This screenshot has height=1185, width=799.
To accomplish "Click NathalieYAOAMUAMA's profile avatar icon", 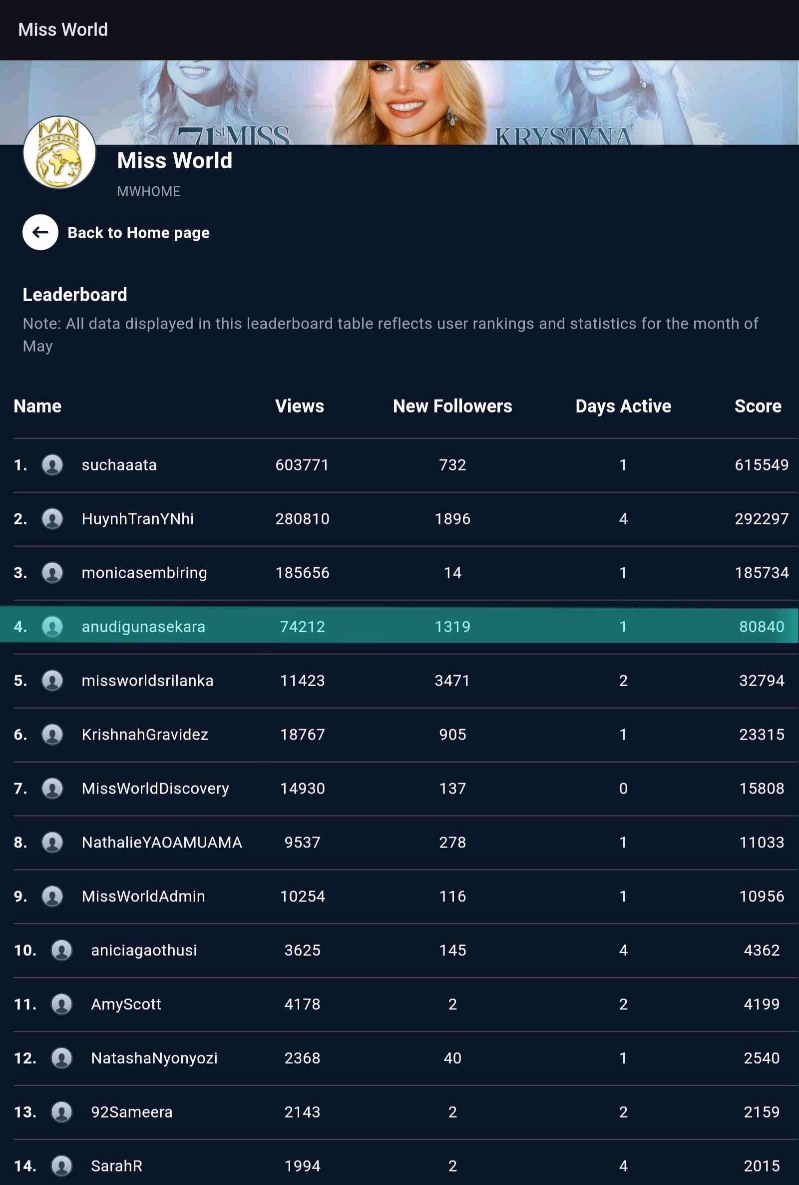I will [52, 842].
